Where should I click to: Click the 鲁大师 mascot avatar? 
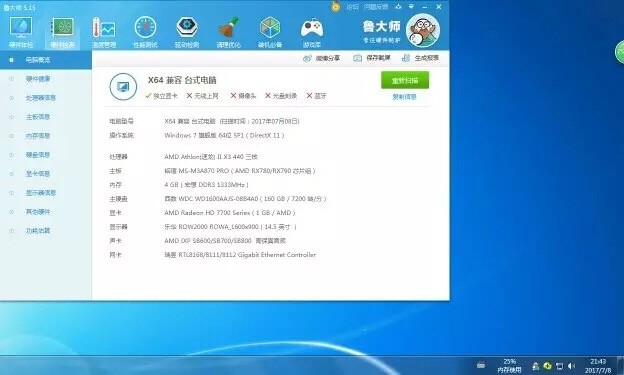(423, 30)
